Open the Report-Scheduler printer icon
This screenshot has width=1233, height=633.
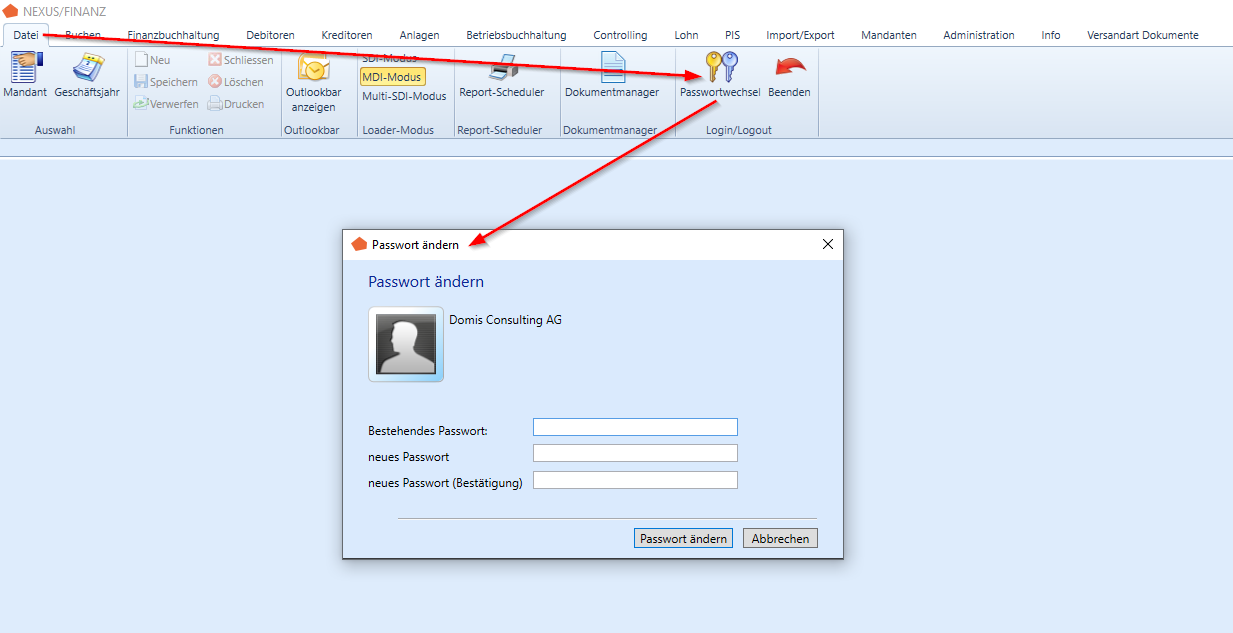coord(502,67)
